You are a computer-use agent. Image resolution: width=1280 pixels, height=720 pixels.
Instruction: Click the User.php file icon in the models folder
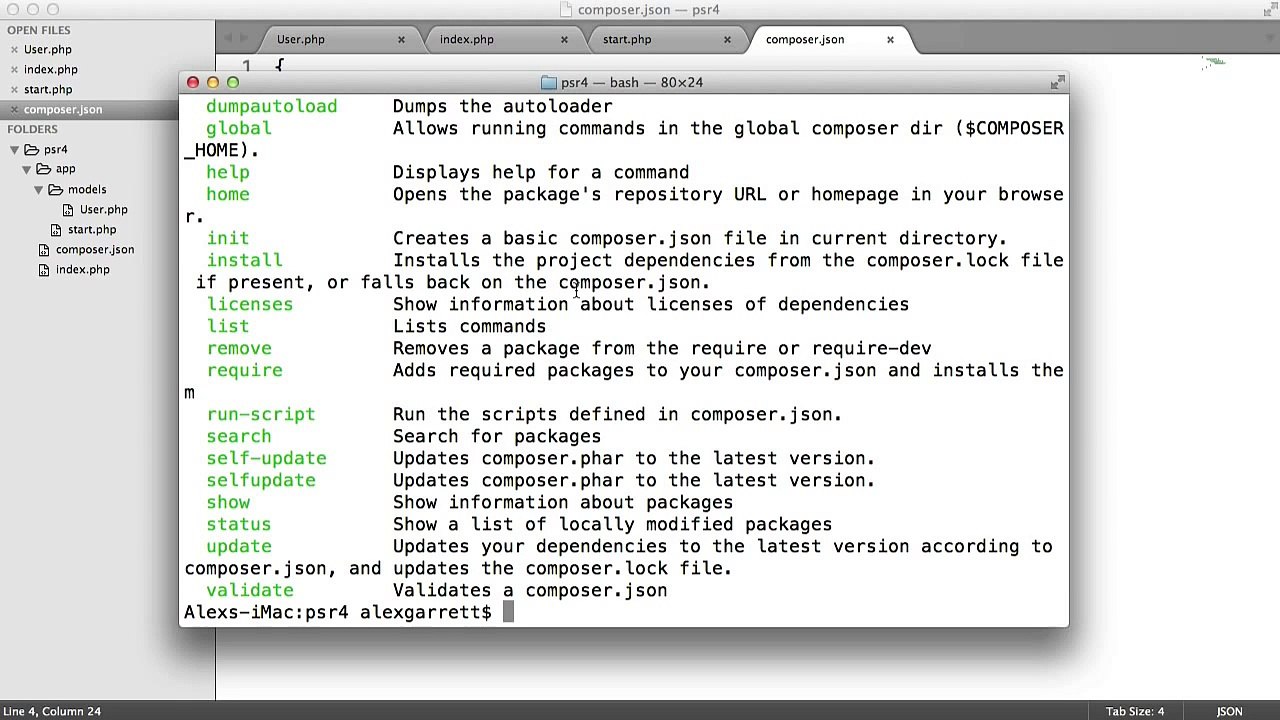point(68,209)
